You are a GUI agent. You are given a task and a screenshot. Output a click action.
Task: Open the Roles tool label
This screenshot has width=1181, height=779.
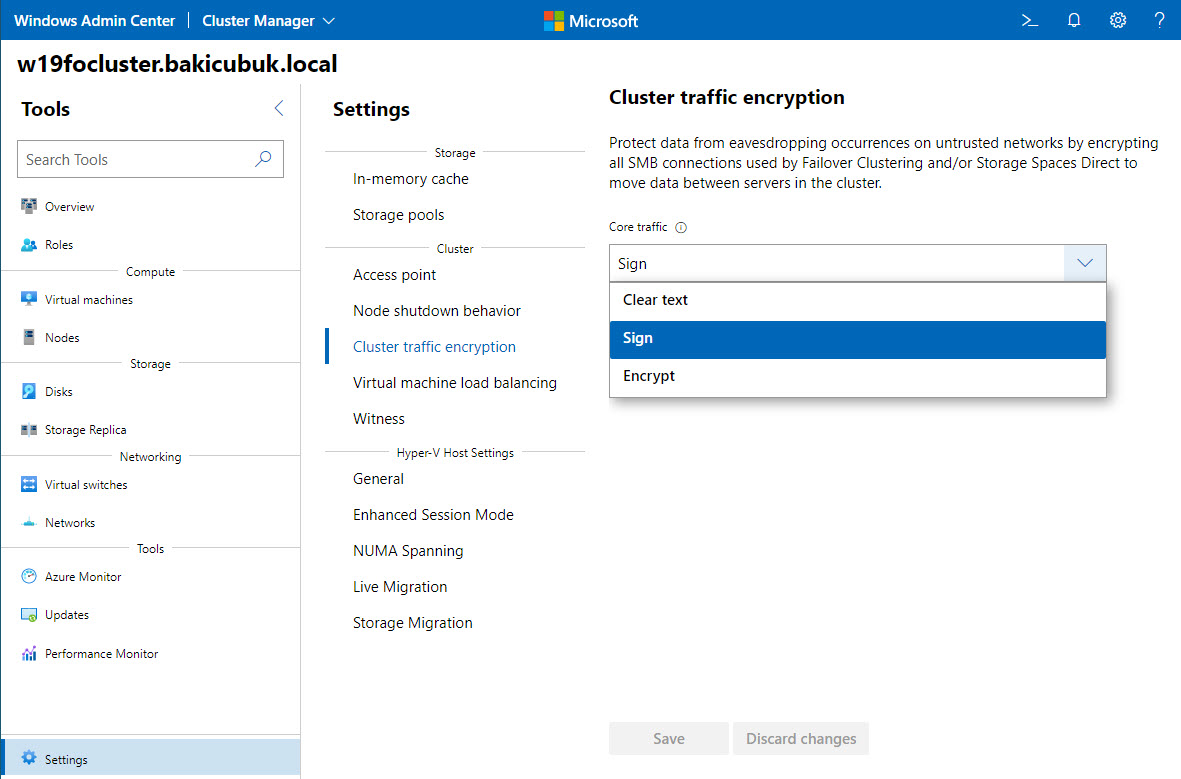tap(59, 245)
